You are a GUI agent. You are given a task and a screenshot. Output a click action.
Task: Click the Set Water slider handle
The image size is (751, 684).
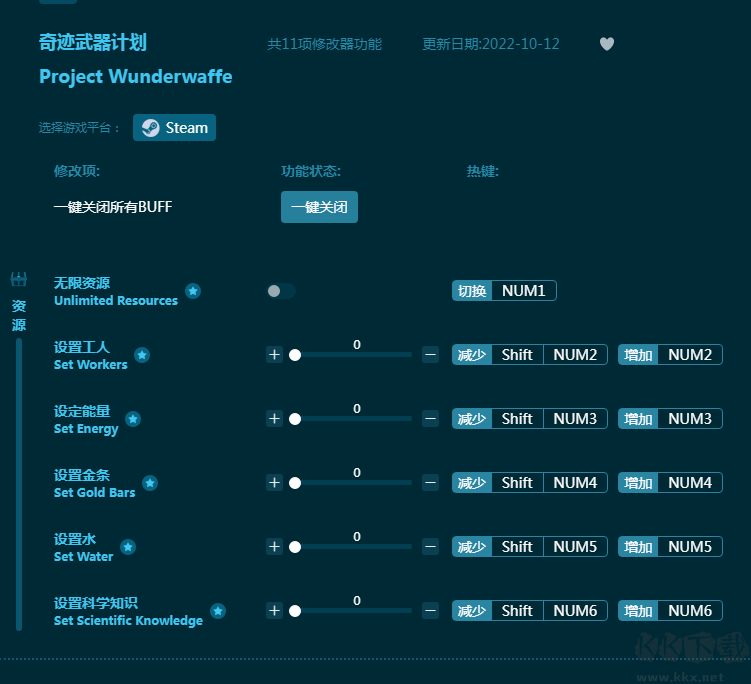(295, 547)
